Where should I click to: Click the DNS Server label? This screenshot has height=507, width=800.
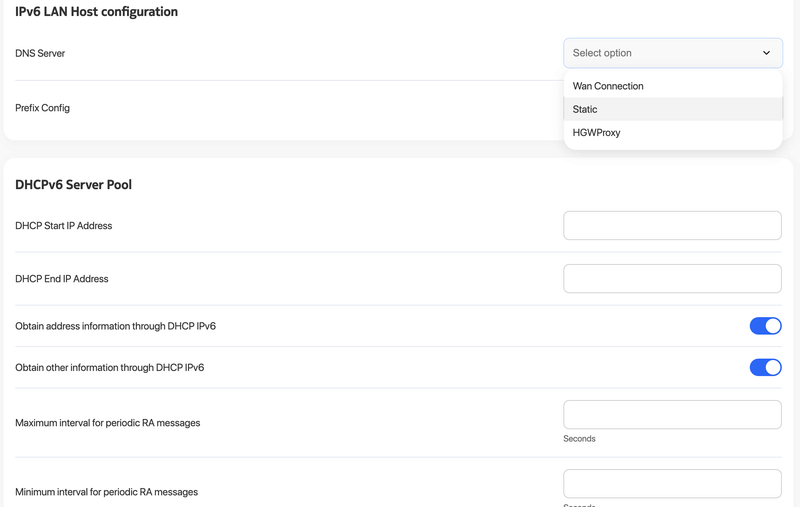[x=40, y=54]
